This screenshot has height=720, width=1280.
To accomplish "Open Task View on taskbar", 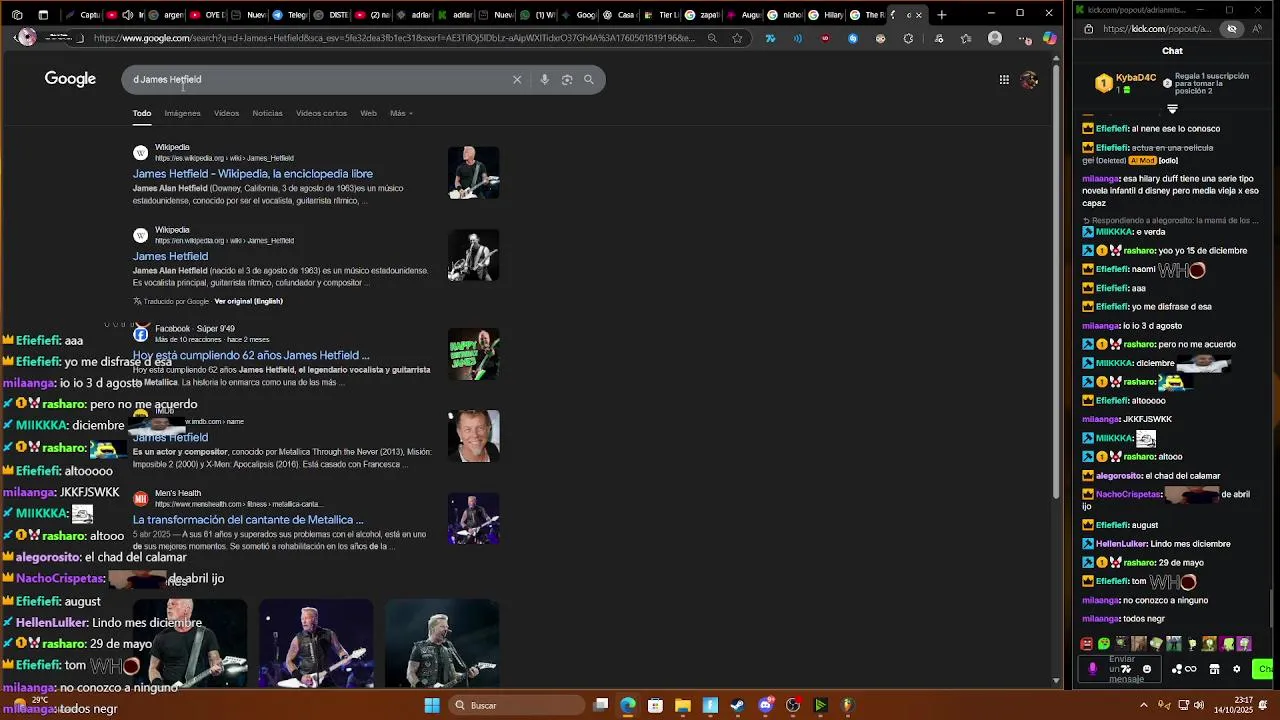I will 600,705.
